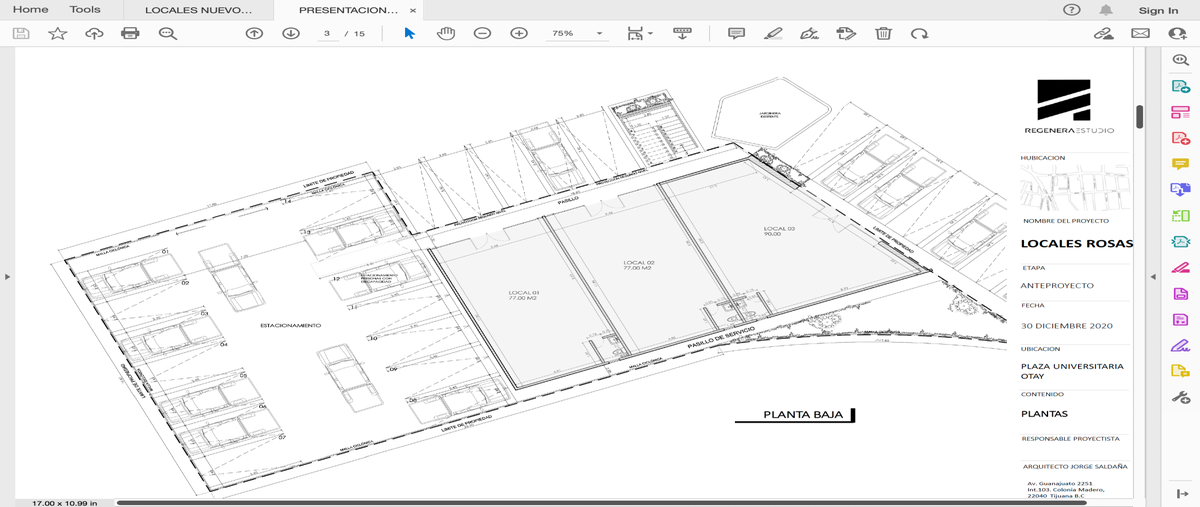Print the document using printer icon
Viewport: 1200px width, 507px height.
pyautogui.click(x=130, y=33)
